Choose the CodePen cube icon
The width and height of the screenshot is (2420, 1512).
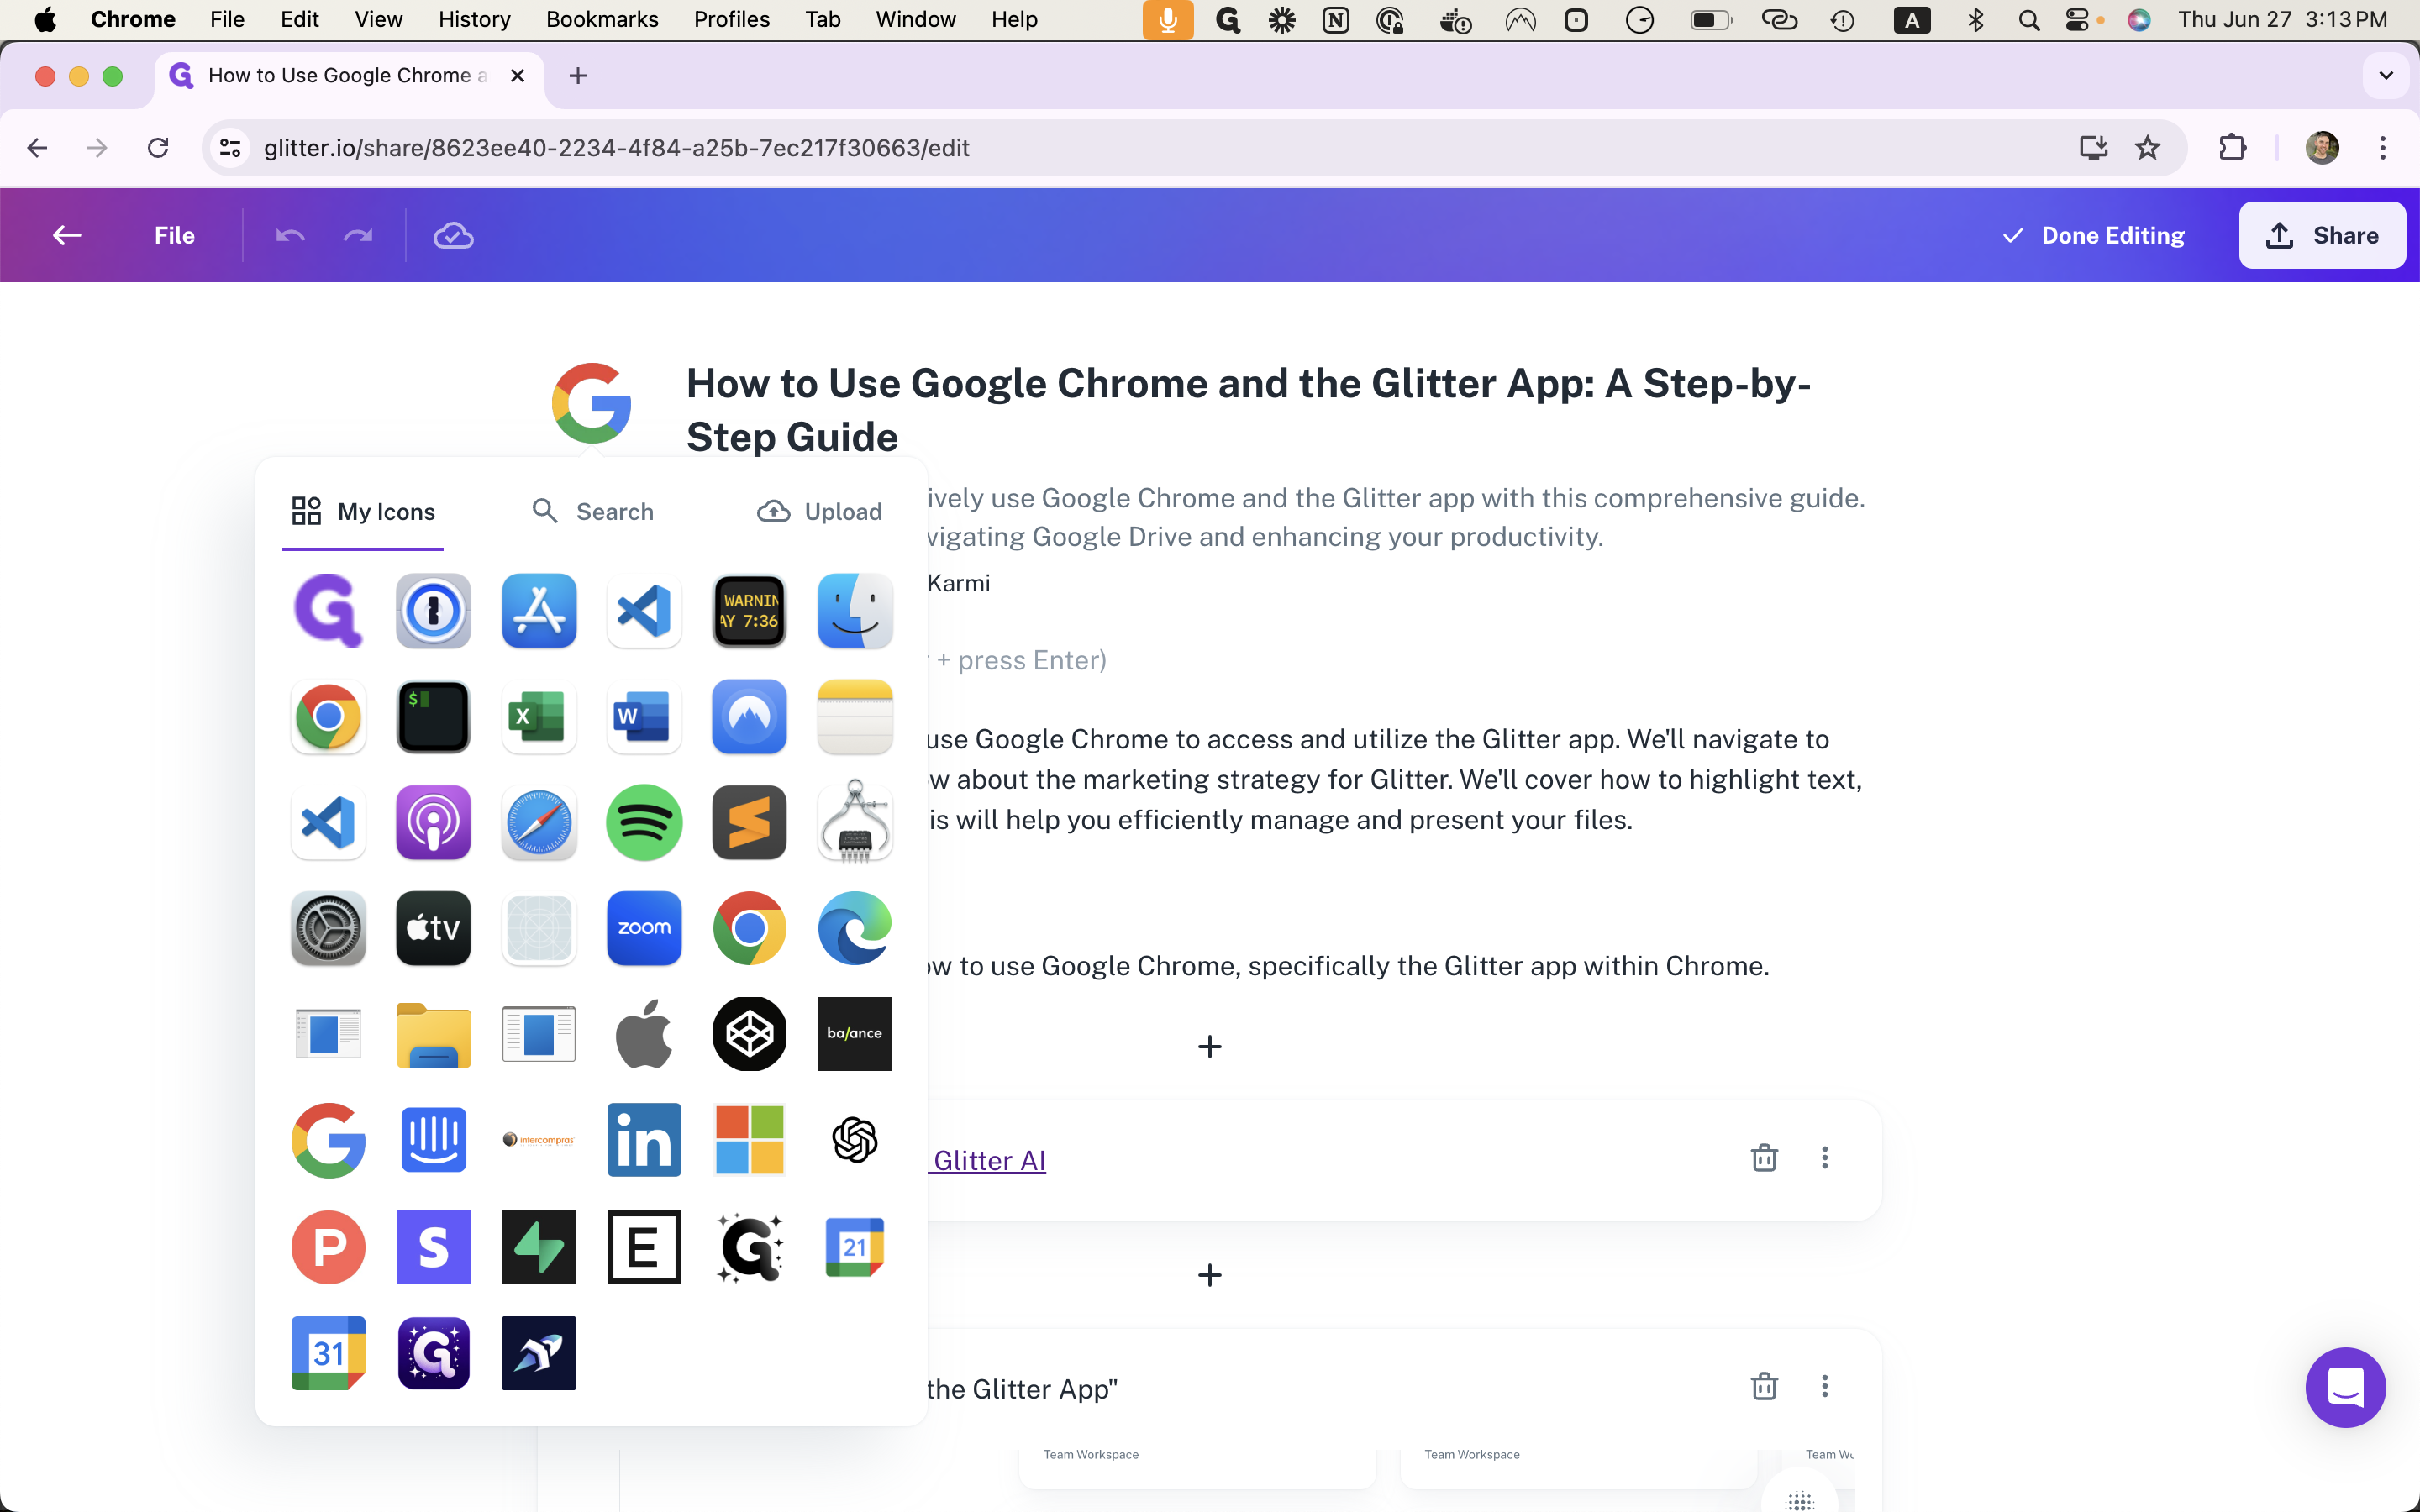click(x=750, y=1034)
